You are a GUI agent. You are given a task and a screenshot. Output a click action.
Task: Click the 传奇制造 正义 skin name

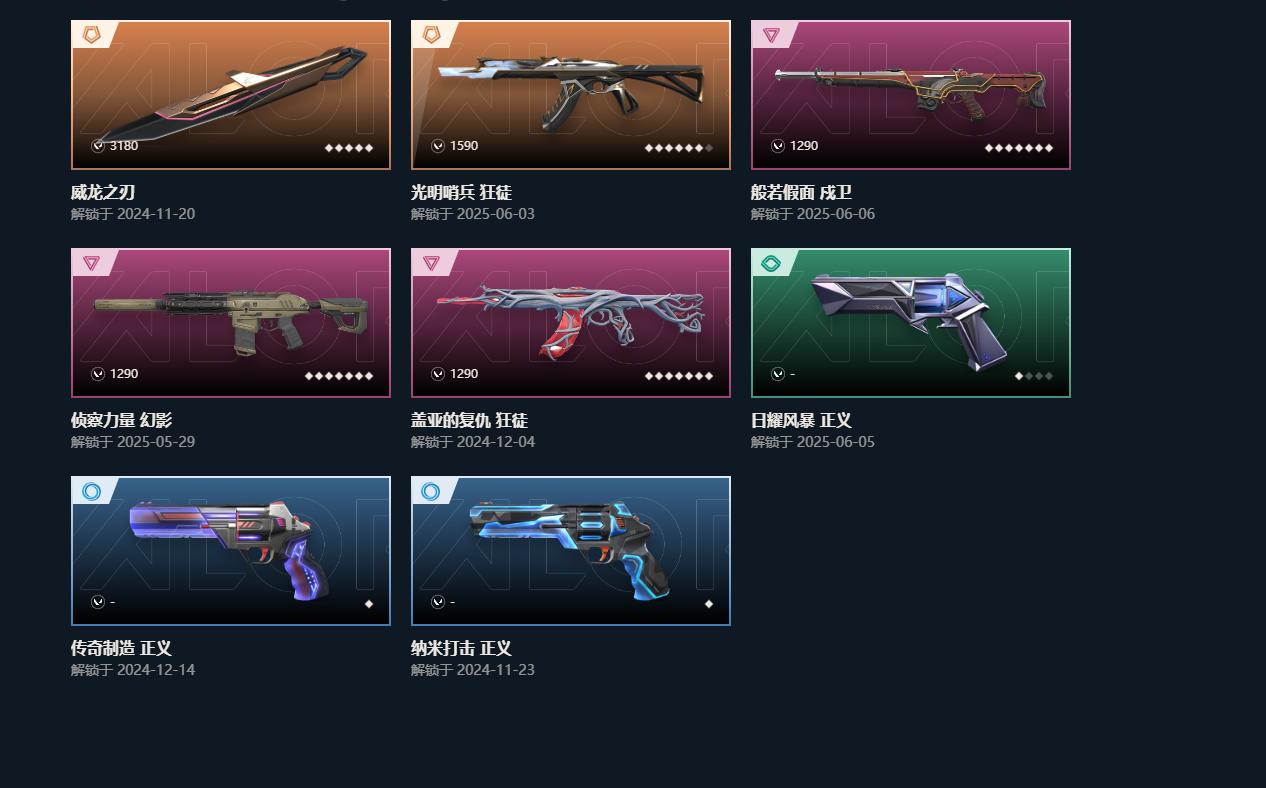(x=121, y=648)
